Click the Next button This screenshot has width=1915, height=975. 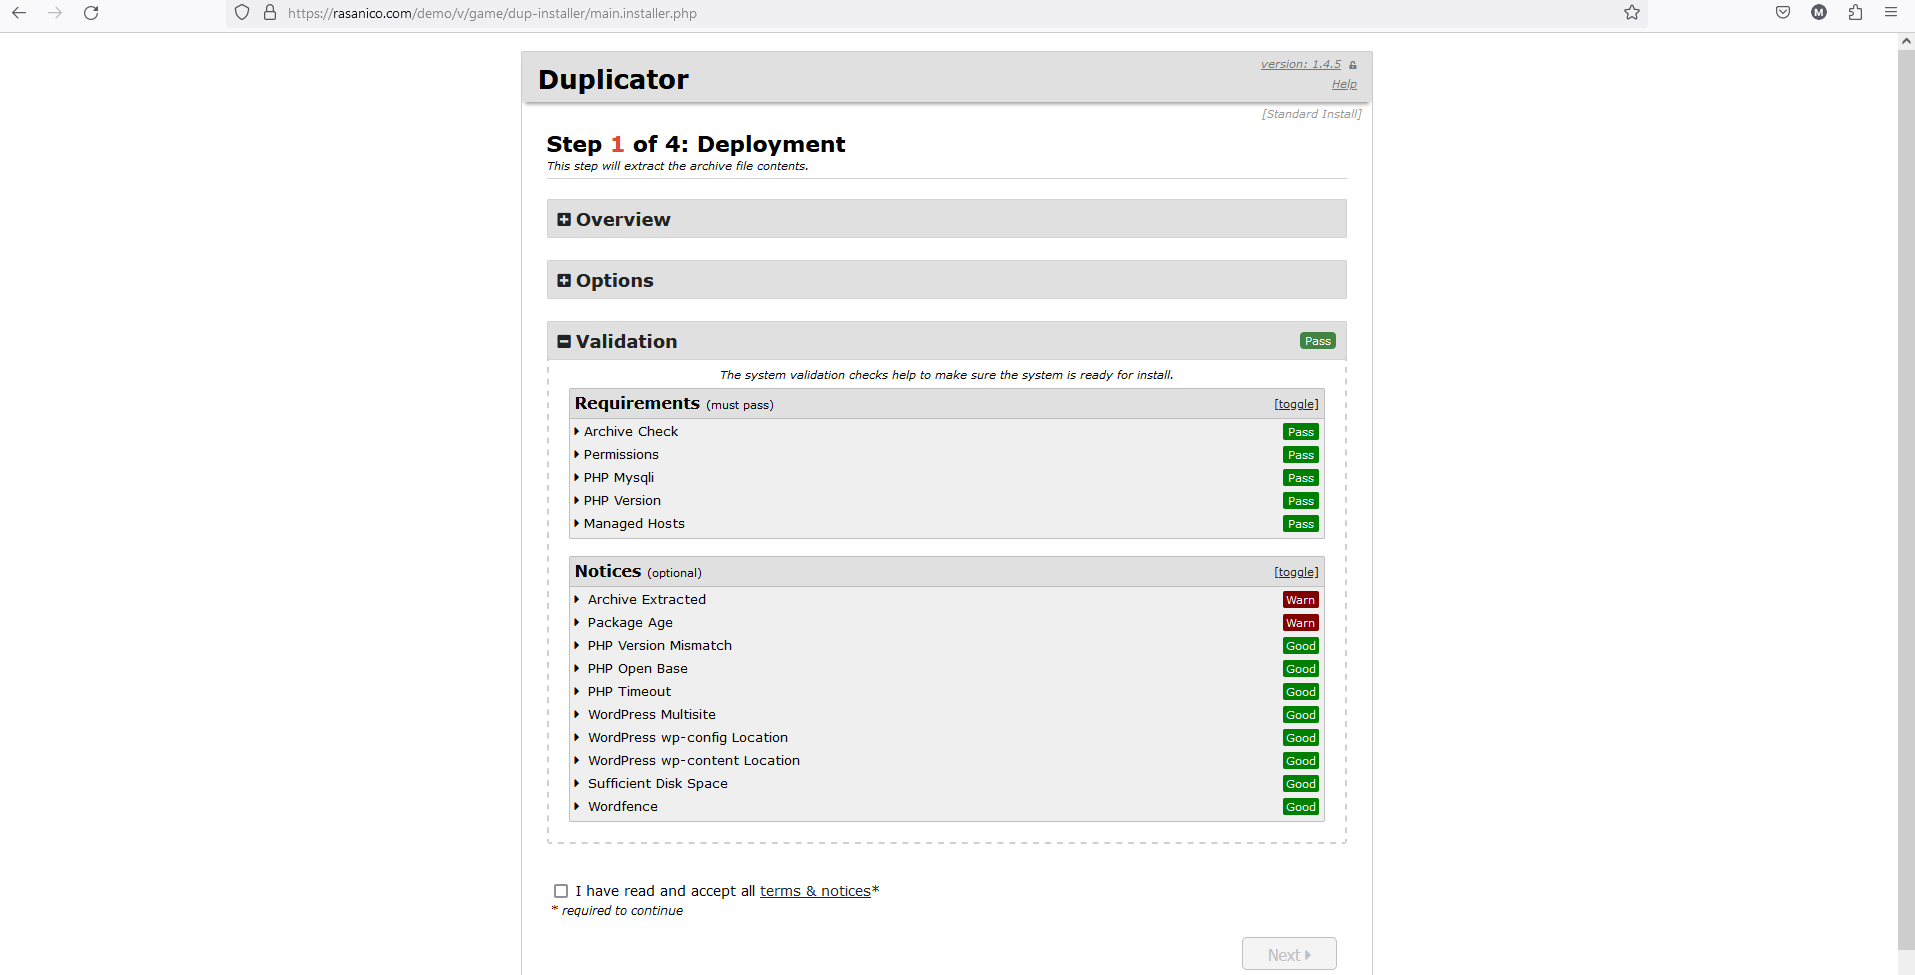1288,953
